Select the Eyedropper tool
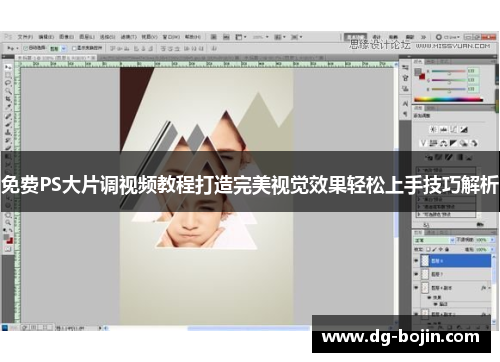 (8, 107)
